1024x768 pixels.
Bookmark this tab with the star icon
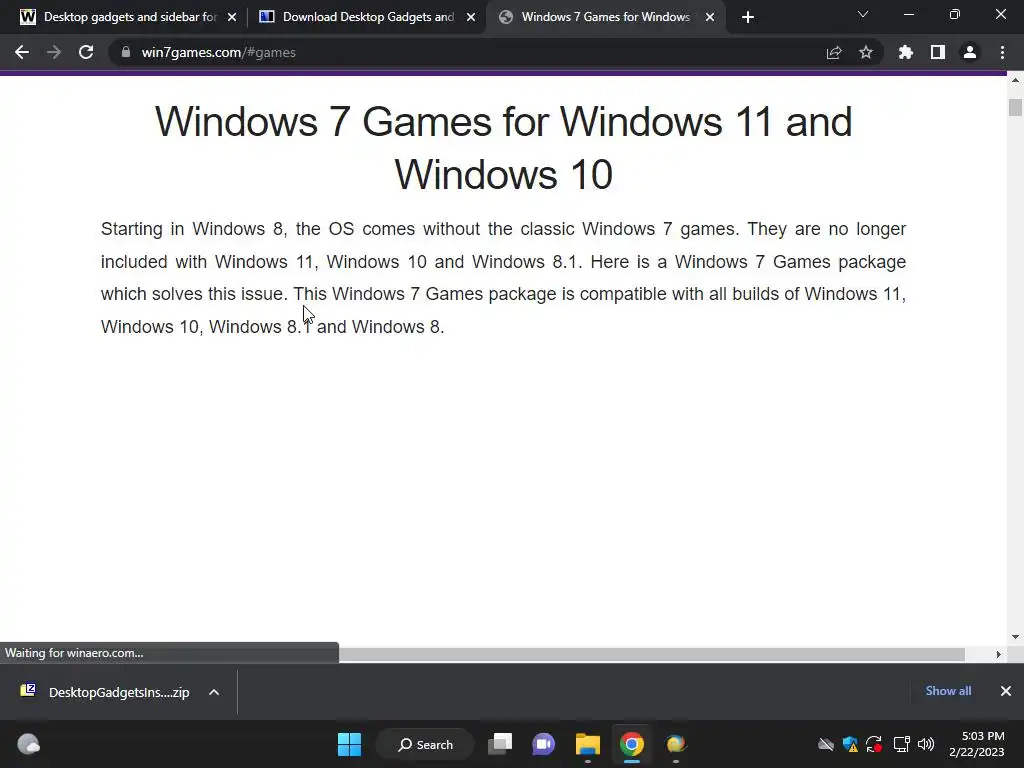[866, 52]
